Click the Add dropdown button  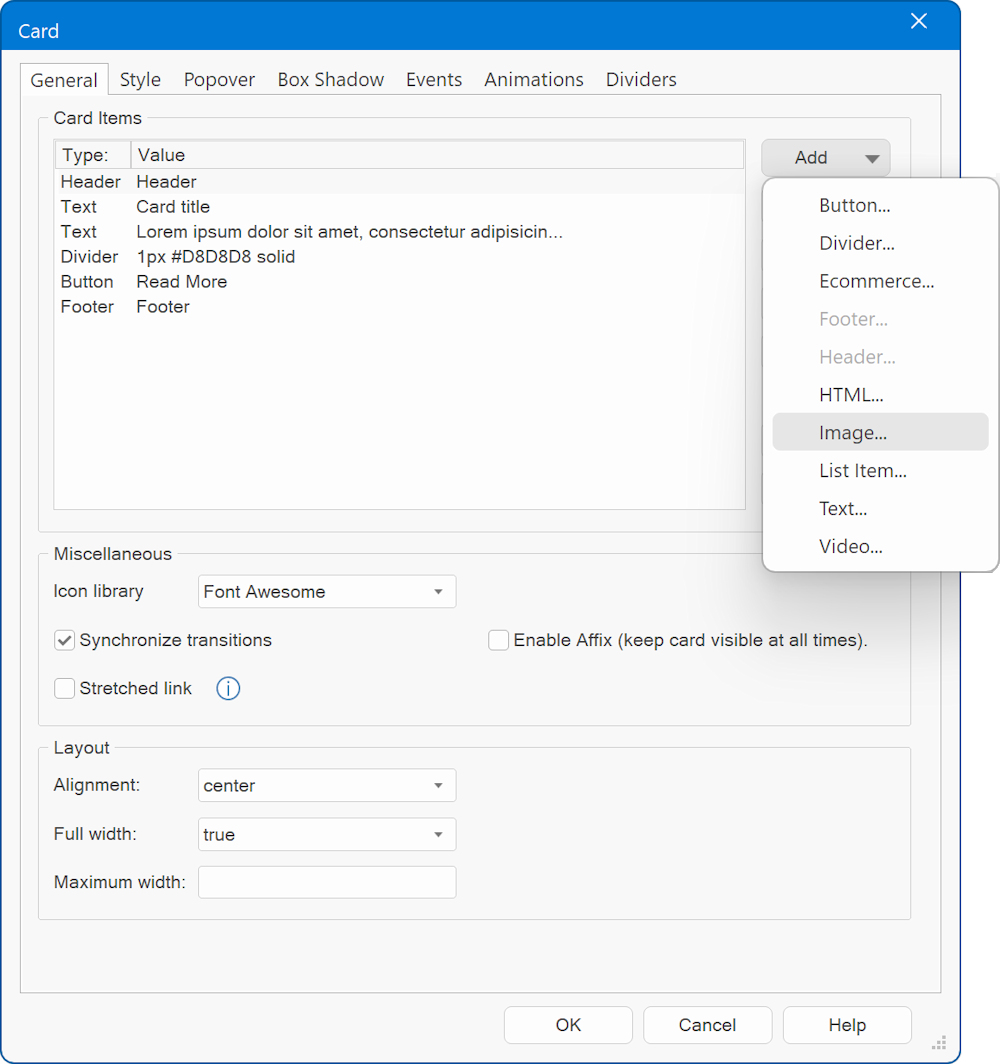point(825,158)
